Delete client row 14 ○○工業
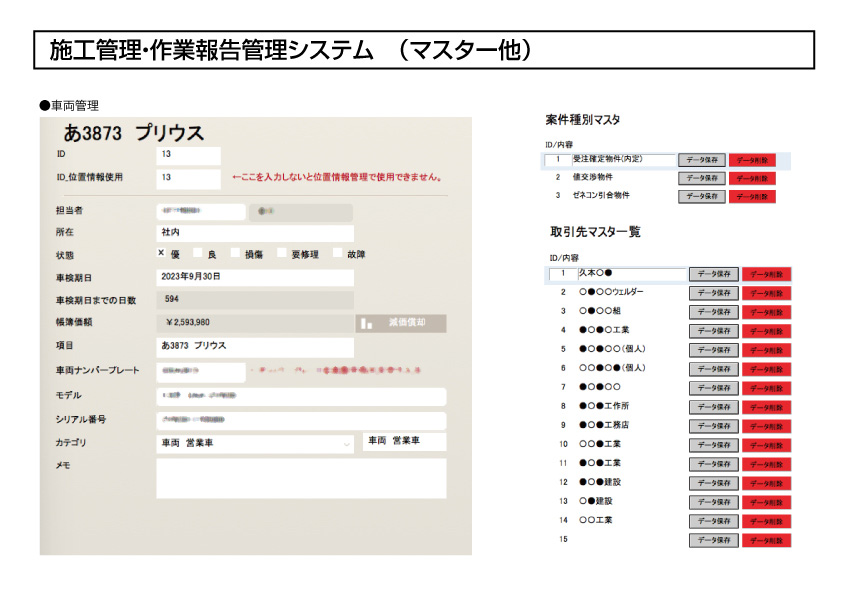Image resolution: width=842 pixels, height=595 pixels. coord(766,521)
